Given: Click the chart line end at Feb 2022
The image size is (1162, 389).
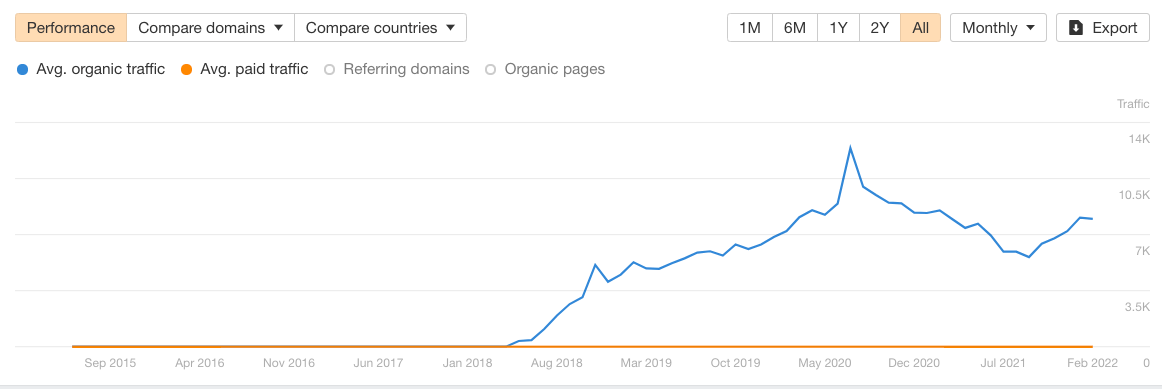Looking at the screenshot, I should [x=1092, y=219].
